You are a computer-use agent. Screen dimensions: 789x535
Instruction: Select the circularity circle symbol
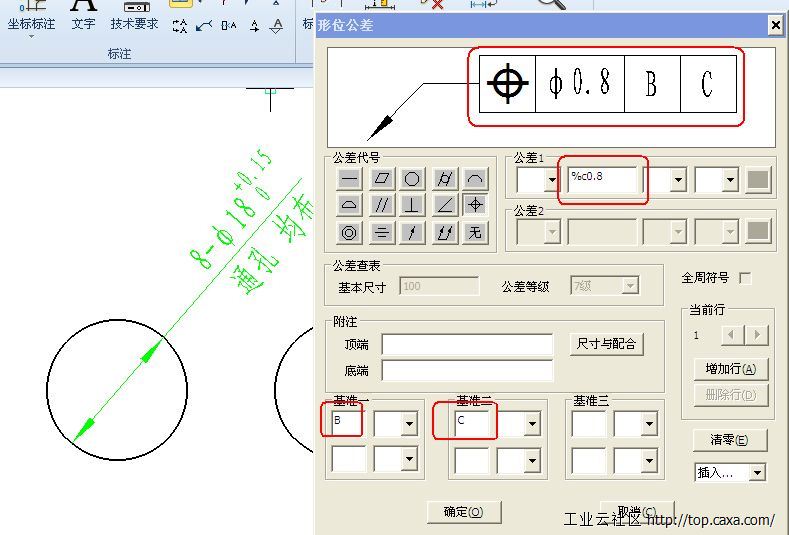point(412,179)
